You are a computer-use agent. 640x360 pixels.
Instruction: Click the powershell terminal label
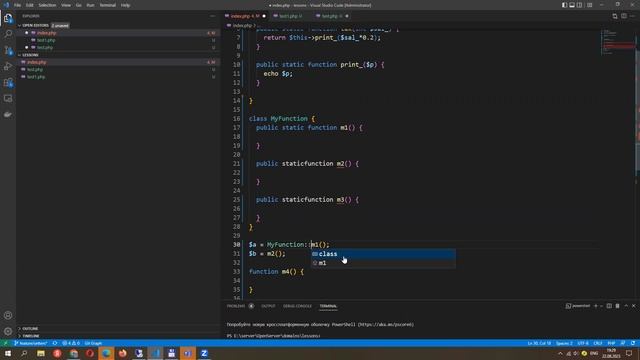(578, 306)
